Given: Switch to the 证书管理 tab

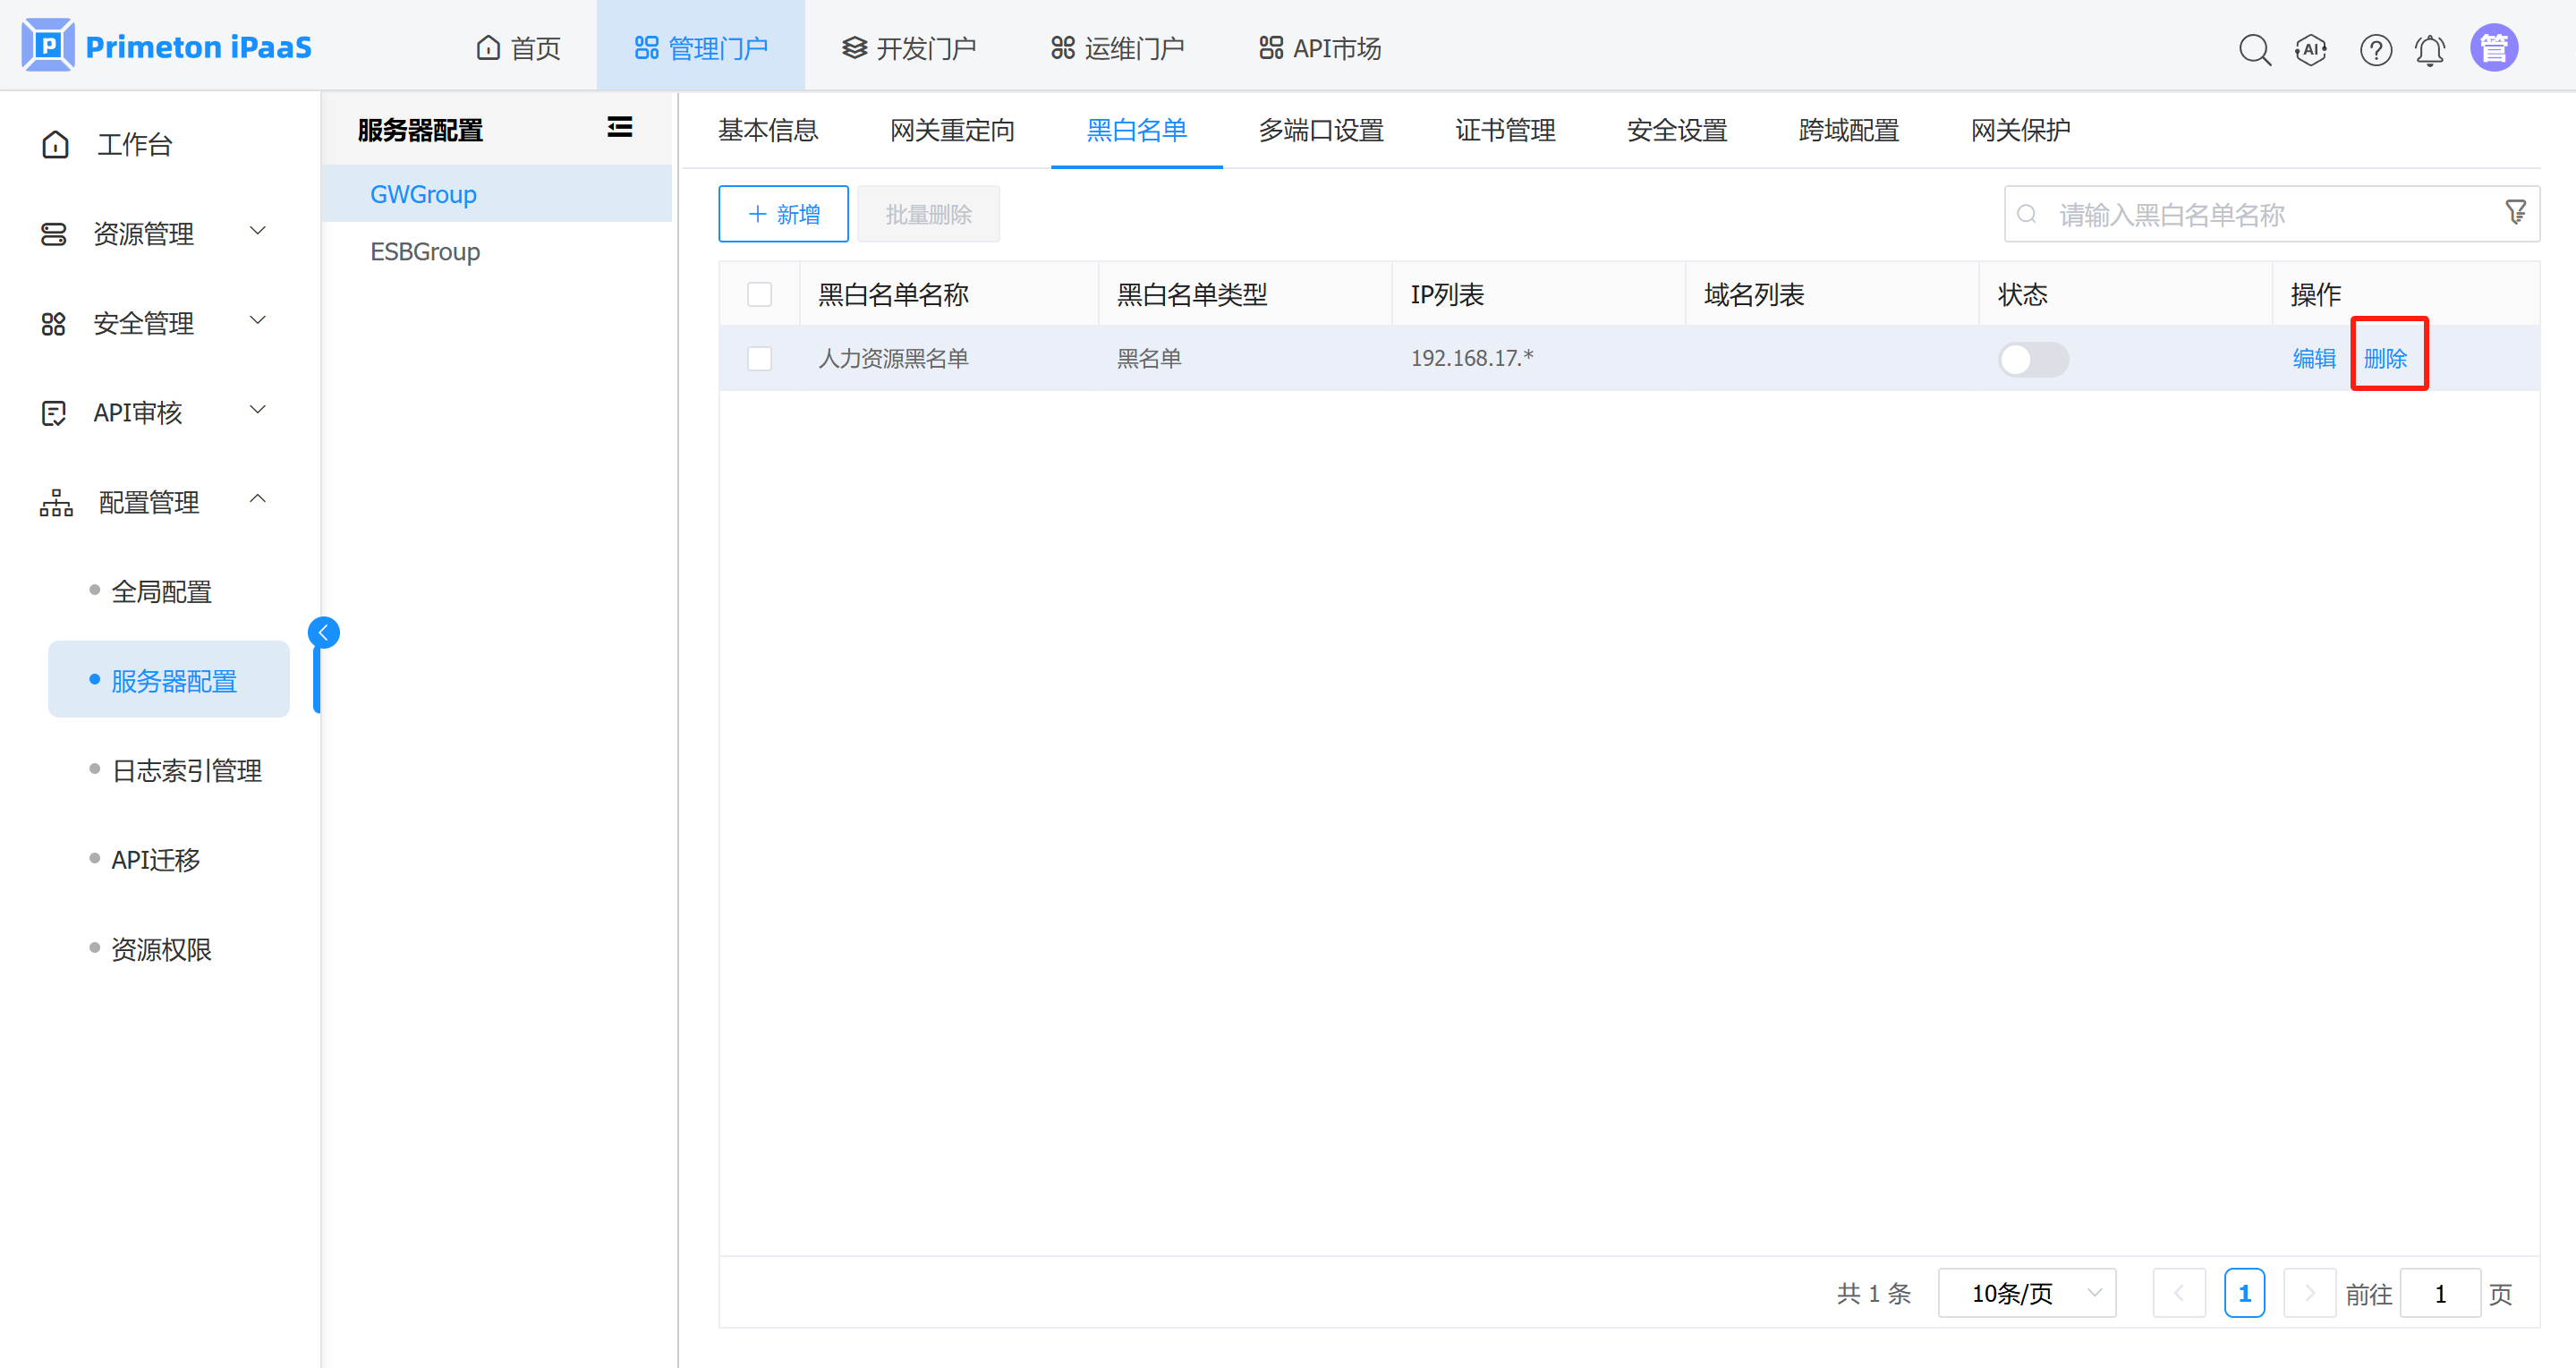Looking at the screenshot, I should [1505, 130].
